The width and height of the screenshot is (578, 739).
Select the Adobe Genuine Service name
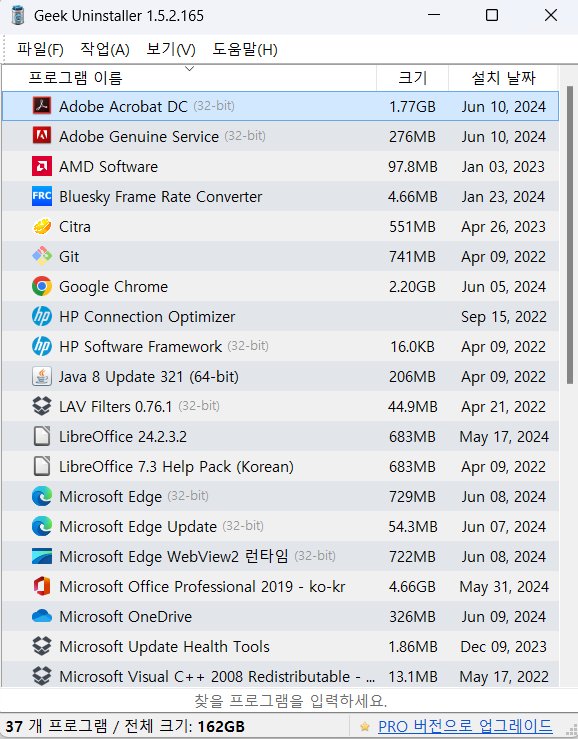click(x=139, y=137)
